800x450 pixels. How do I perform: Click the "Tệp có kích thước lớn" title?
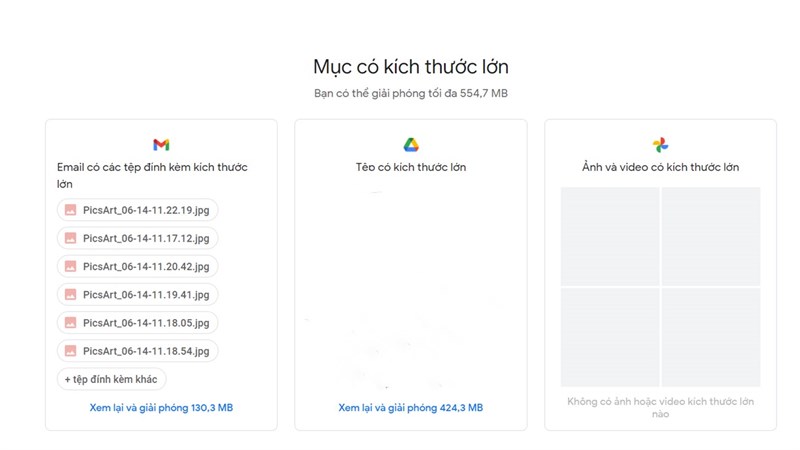[410, 167]
